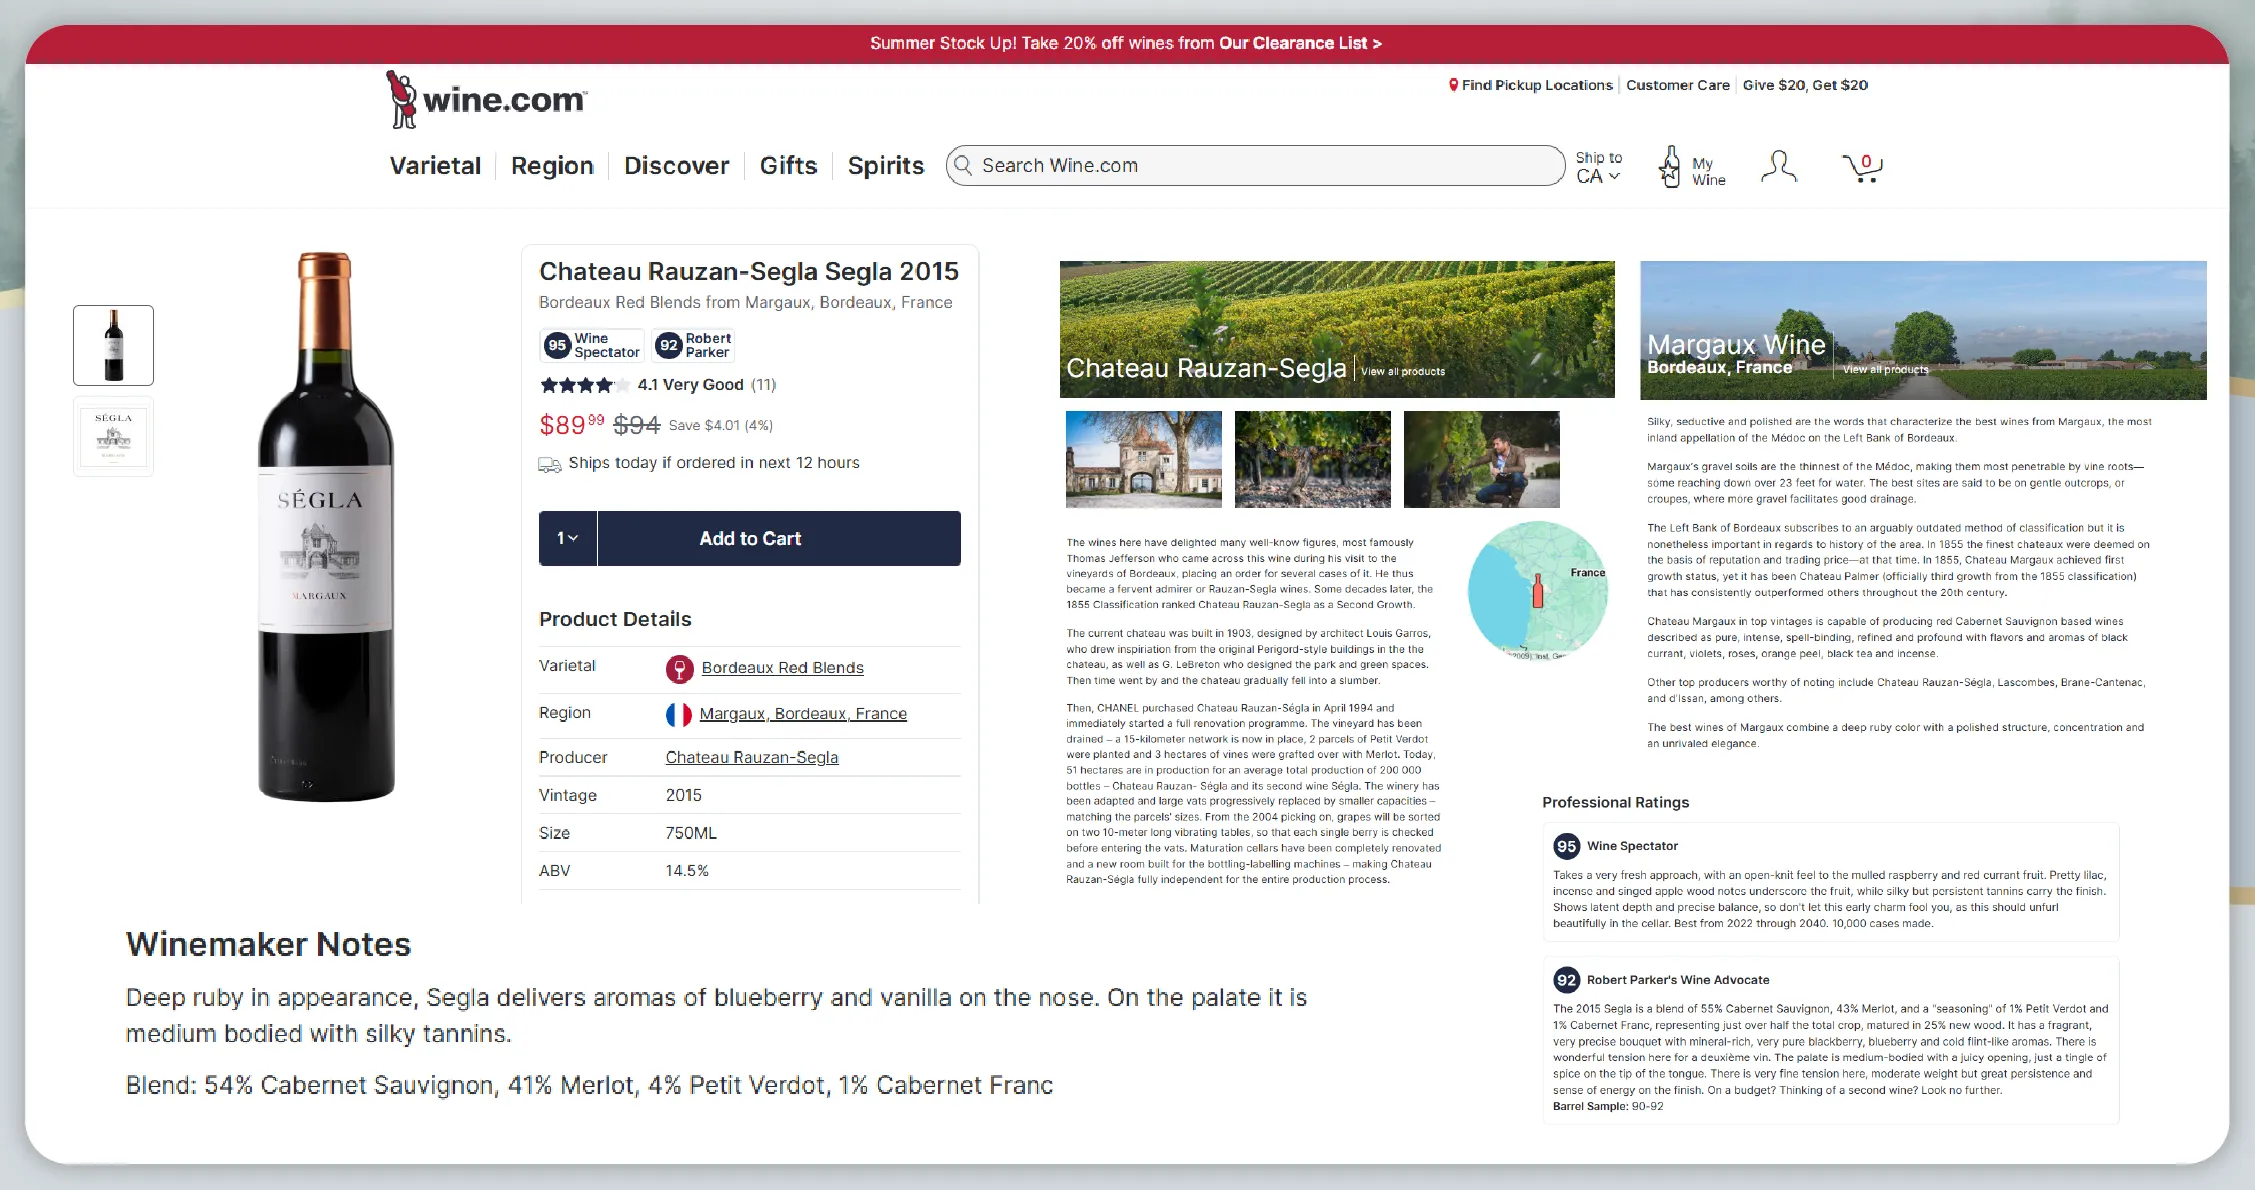This screenshot has width=2255, height=1190.
Task: Click the Find Pickup Locations pin icon
Action: point(1453,84)
